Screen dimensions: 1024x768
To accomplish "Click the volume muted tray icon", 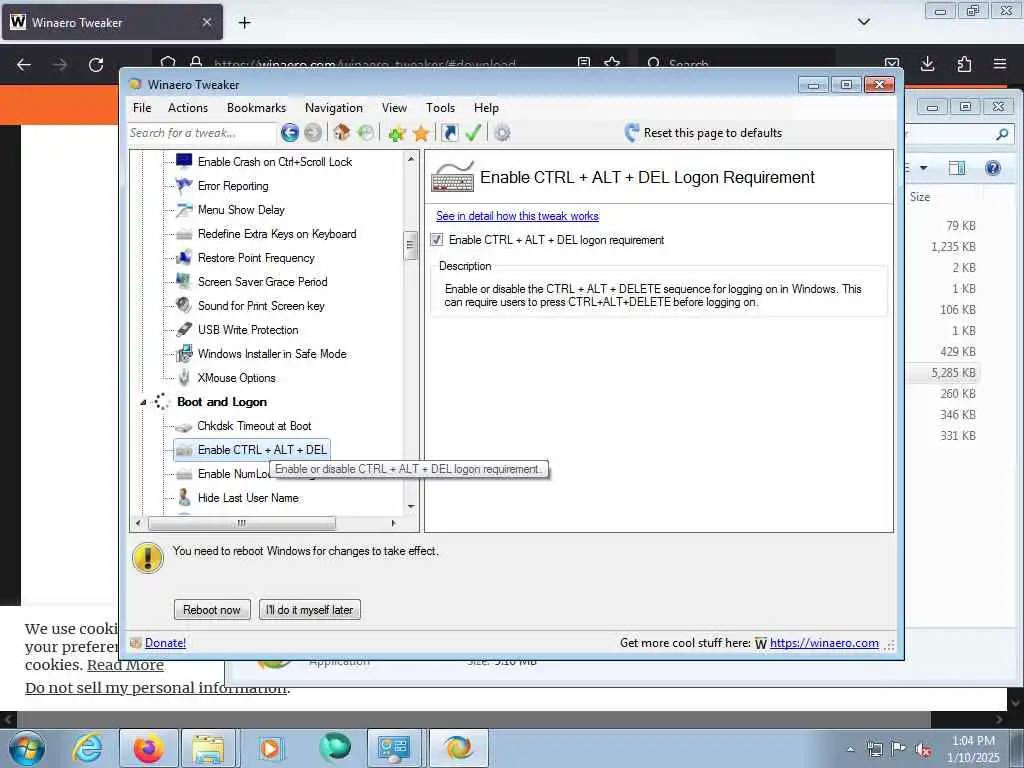I will pos(923,749).
